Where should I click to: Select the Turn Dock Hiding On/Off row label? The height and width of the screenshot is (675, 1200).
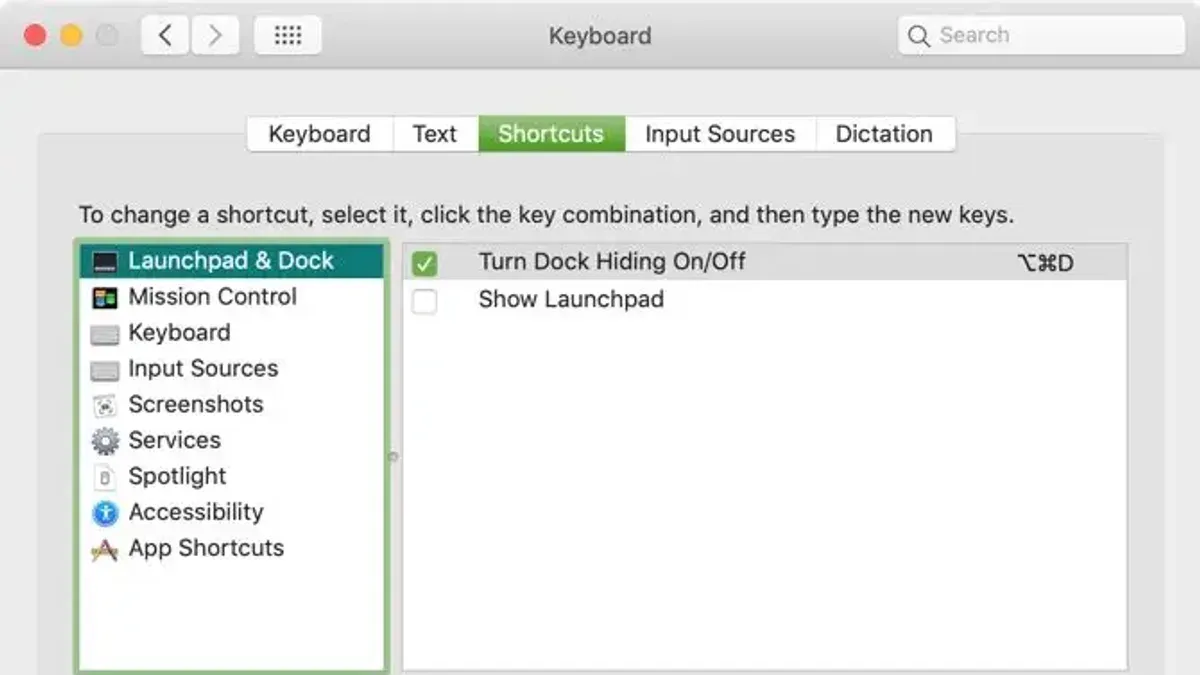tap(612, 262)
